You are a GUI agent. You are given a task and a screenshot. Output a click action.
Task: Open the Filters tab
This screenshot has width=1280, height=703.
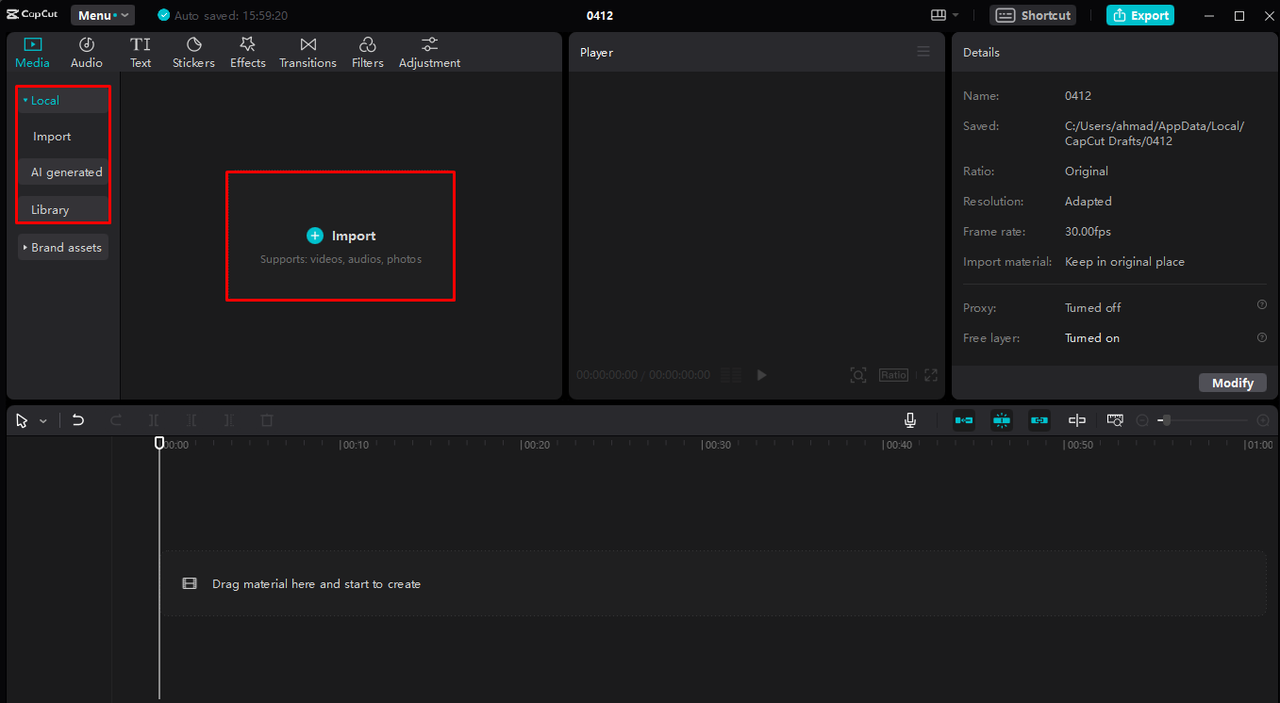367,53
